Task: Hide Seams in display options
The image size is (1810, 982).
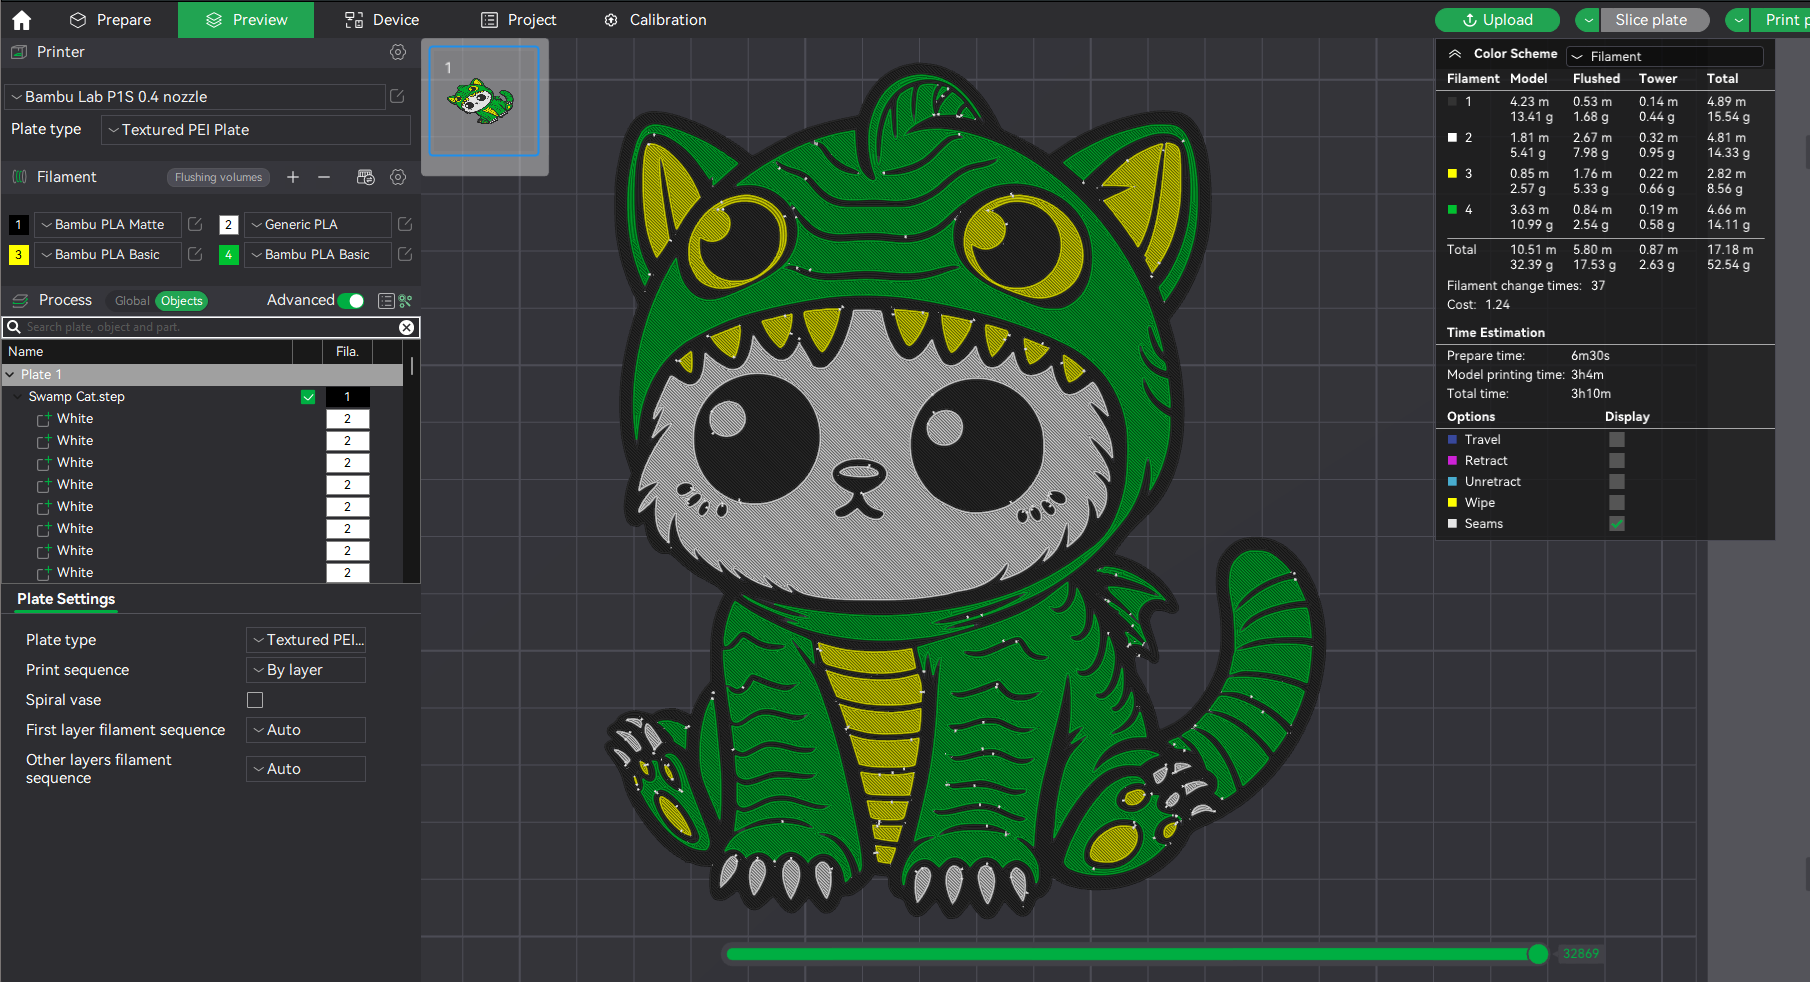Action: pyautogui.click(x=1617, y=524)
